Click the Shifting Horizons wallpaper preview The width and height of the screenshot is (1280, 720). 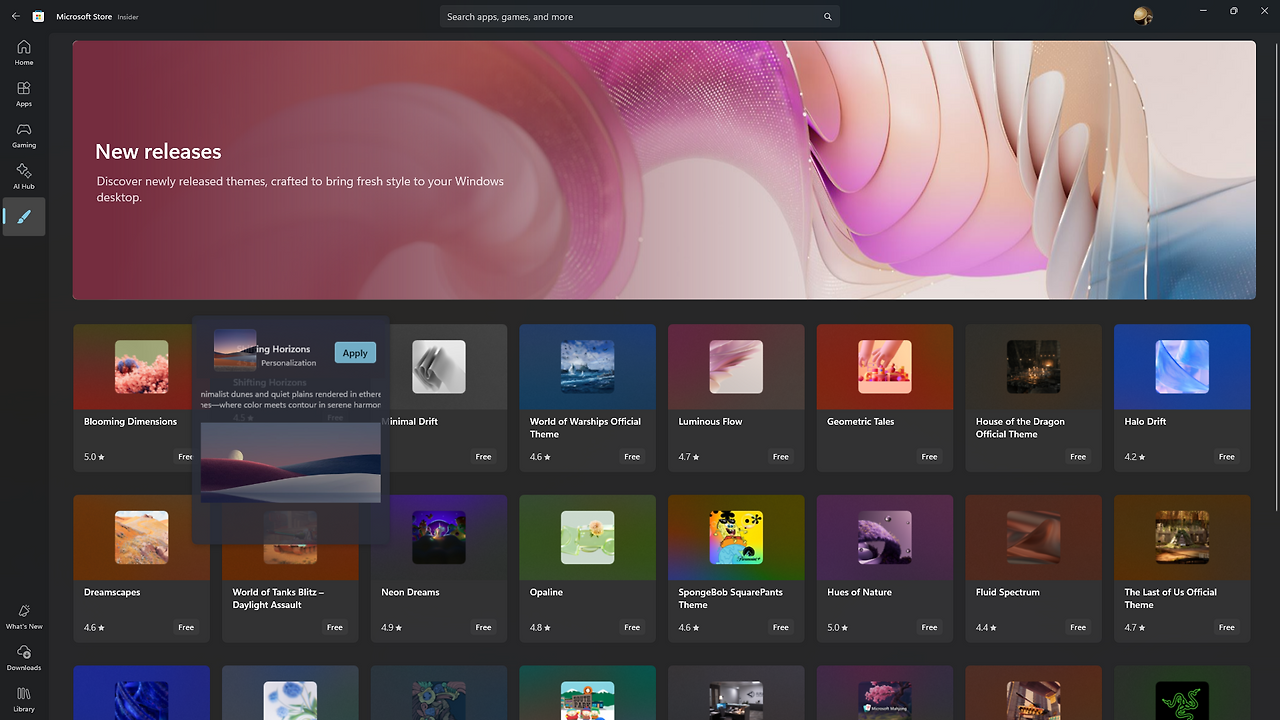pos(289,461)
